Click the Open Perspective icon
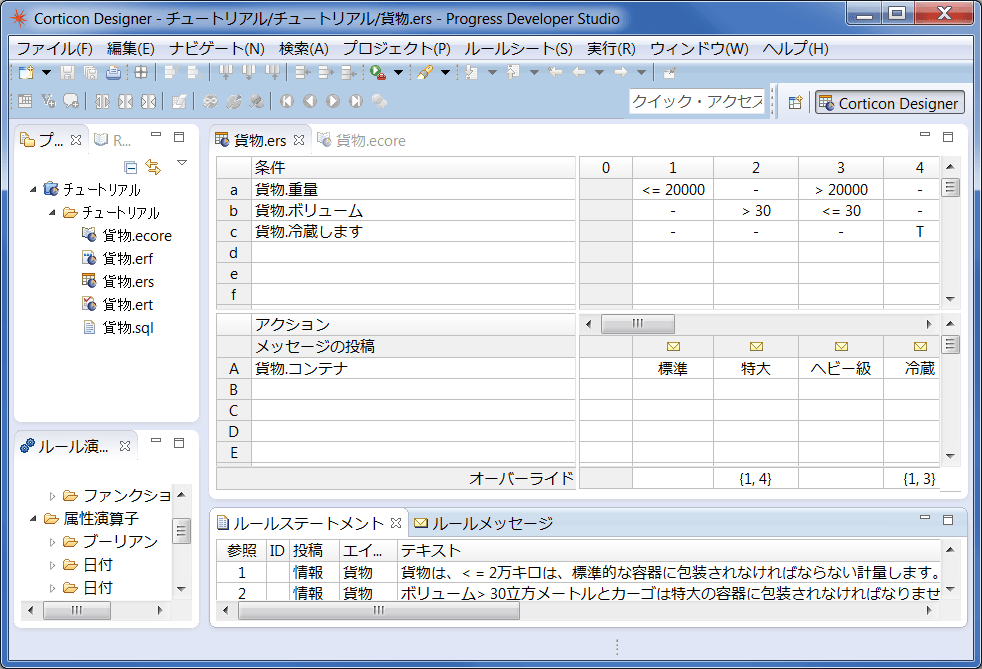 tap(795, 102)
